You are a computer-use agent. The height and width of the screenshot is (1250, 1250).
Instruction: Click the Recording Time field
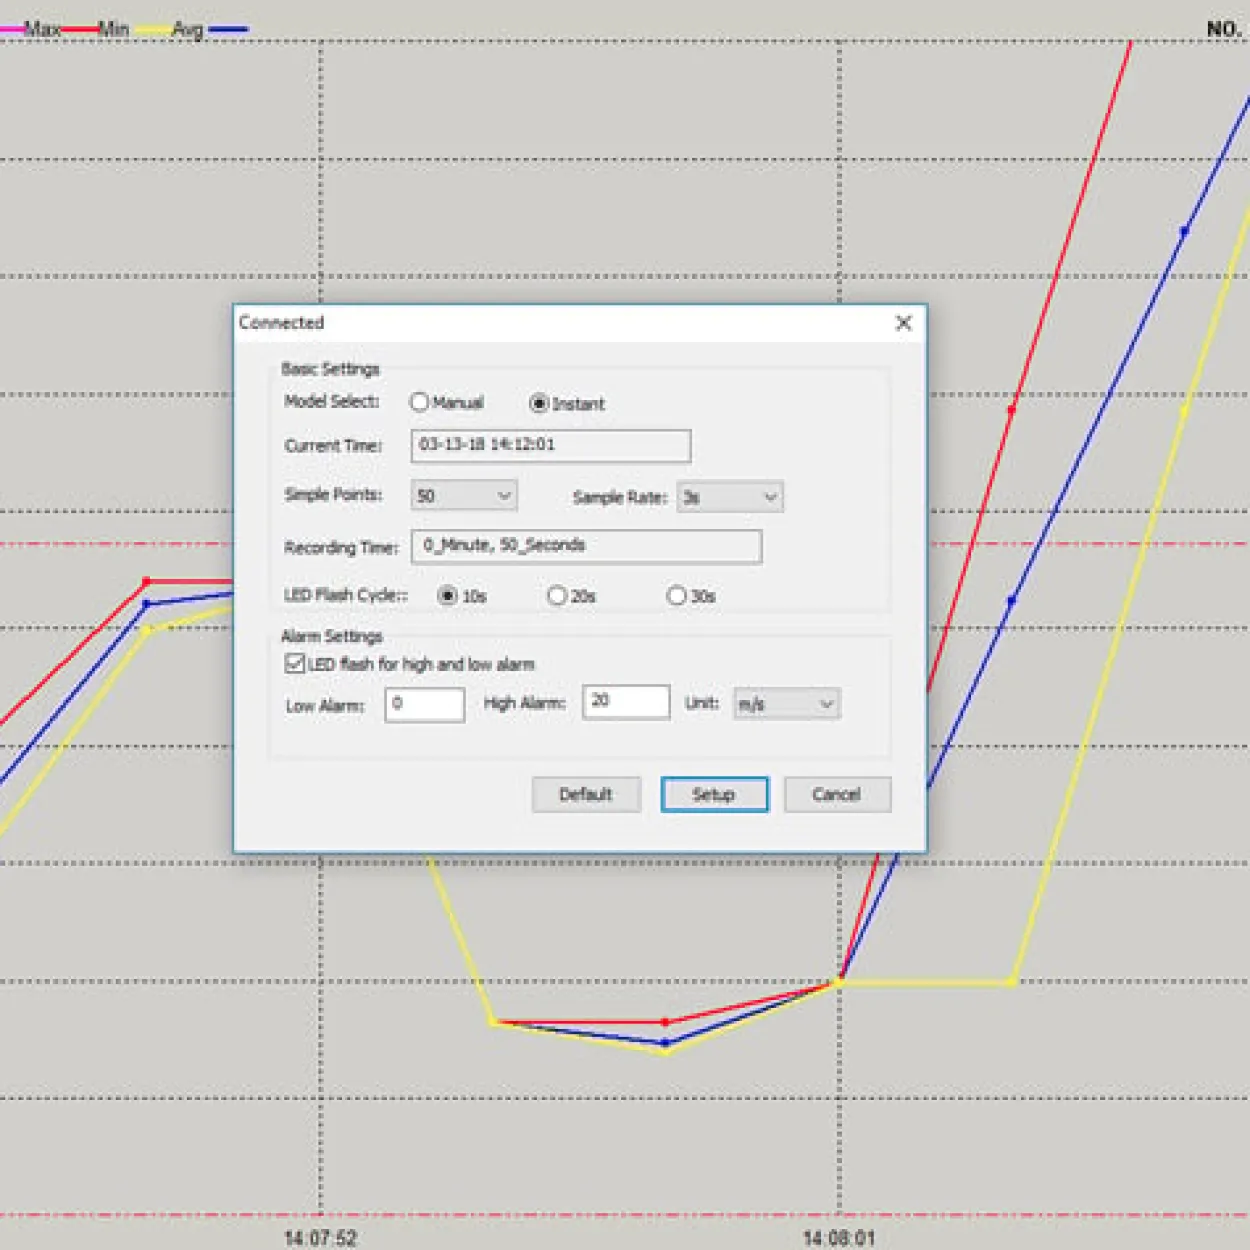click(x=586, y=547)
